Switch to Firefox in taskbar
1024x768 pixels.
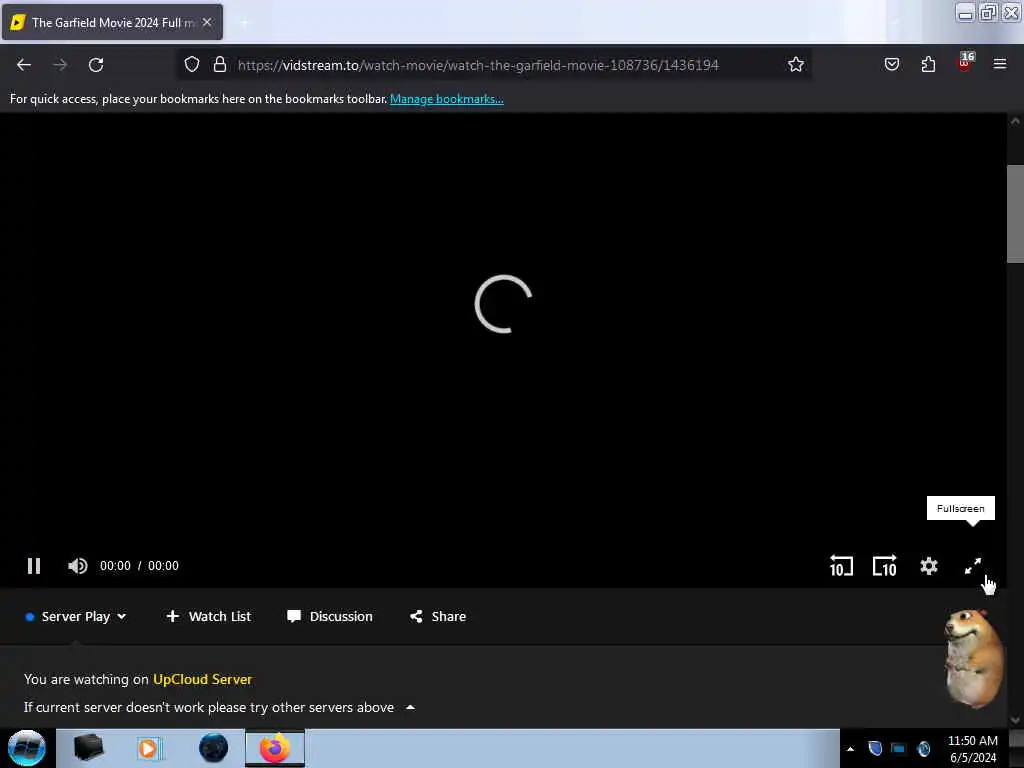coord(275,748)
